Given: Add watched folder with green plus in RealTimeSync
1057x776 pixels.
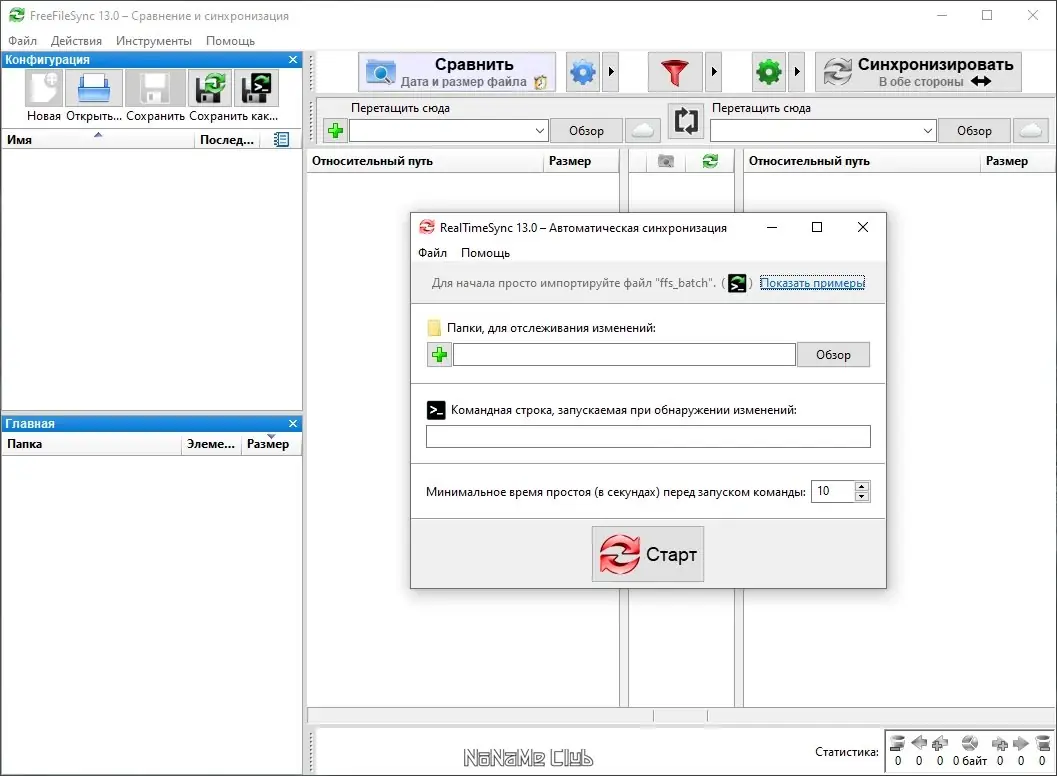Looking at the screenshot, I should click(439, 355).
